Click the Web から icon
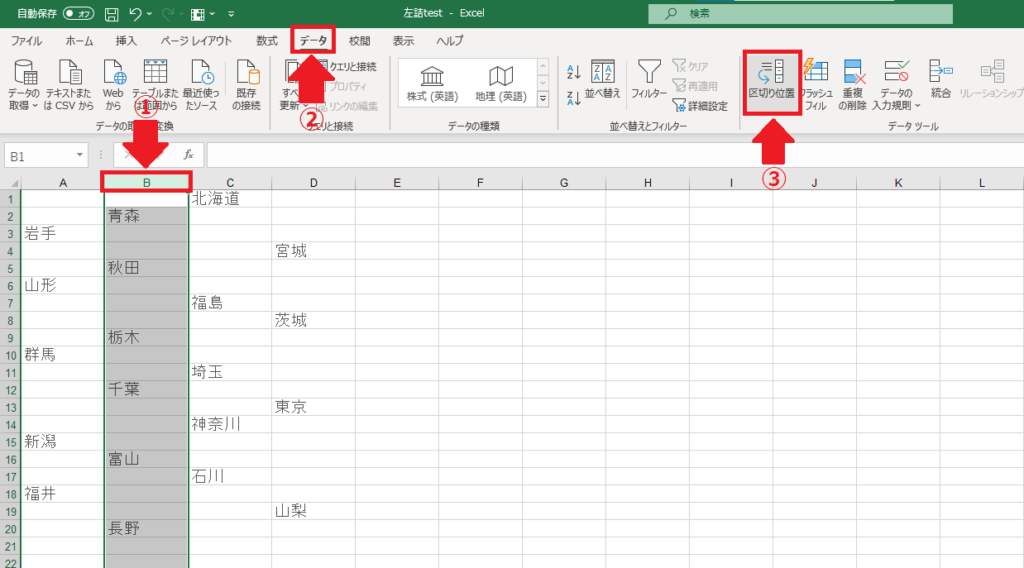 coord(113,85)
